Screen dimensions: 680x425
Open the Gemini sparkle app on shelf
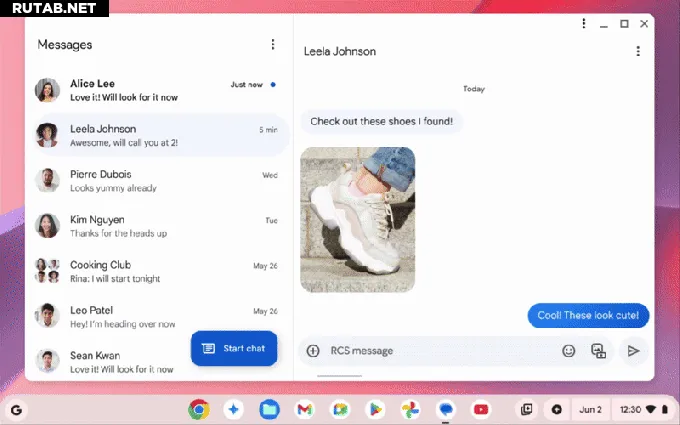pos(234,409)
